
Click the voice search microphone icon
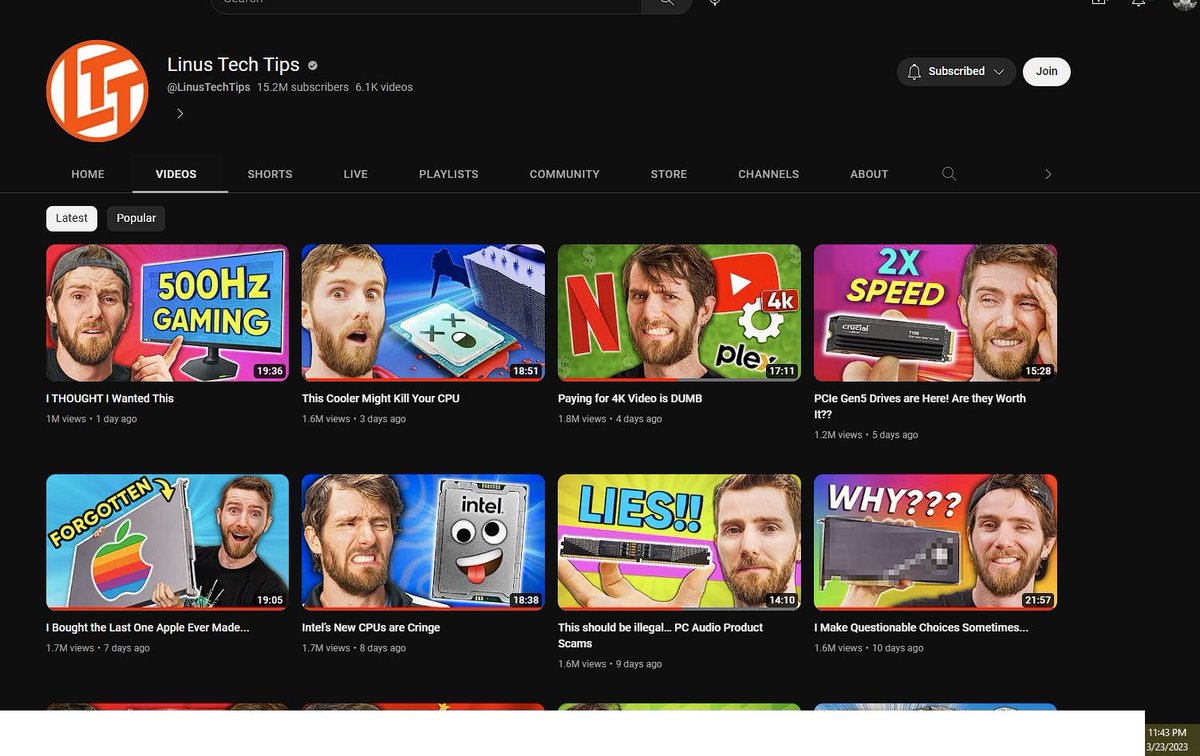[x=715, y=3]
